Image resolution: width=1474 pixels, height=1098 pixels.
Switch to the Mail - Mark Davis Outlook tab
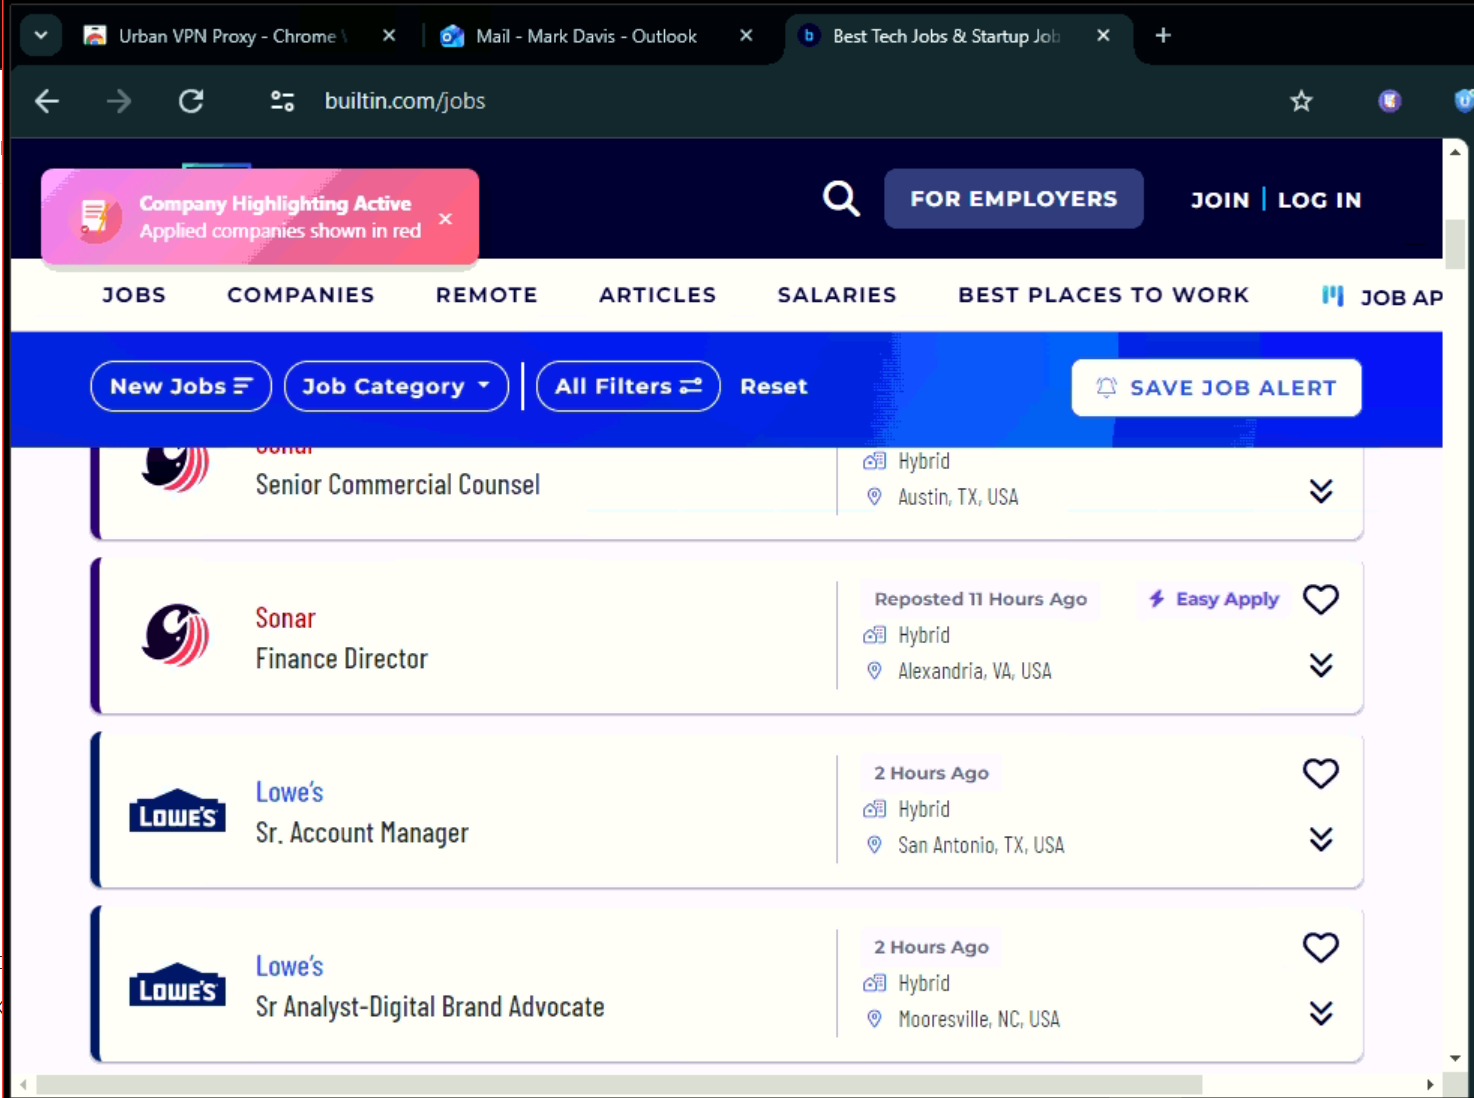585,36
